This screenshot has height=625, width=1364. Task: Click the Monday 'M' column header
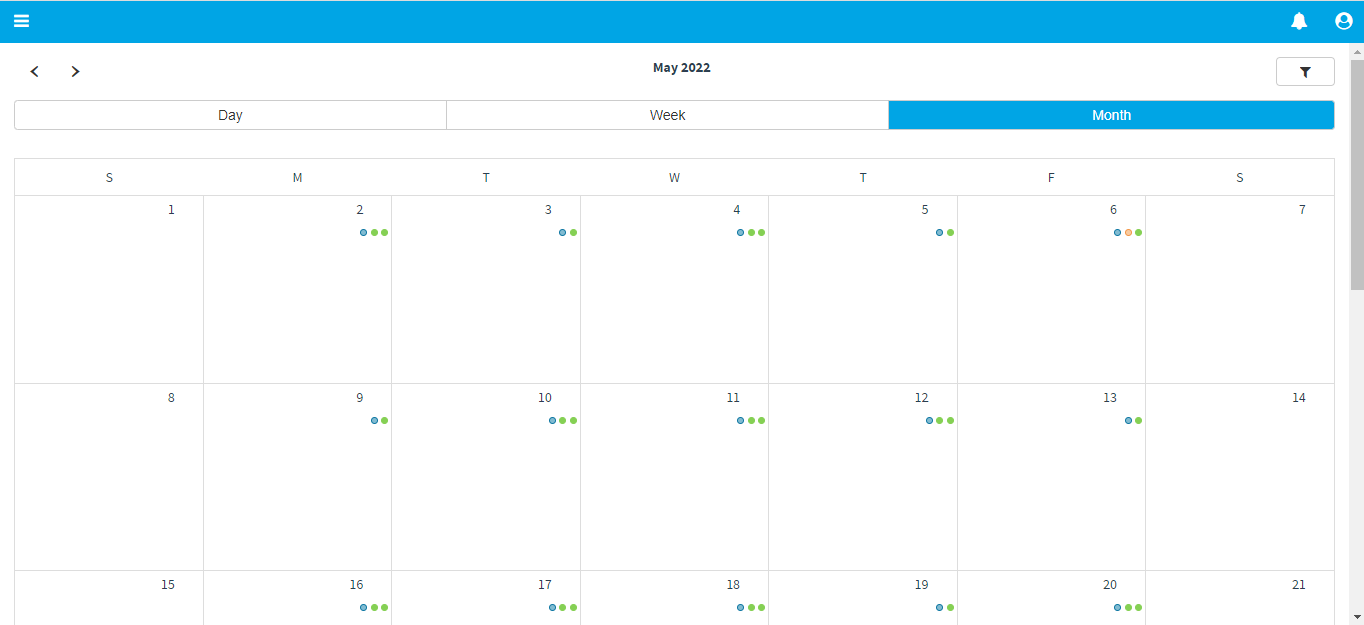click(297, 178)
